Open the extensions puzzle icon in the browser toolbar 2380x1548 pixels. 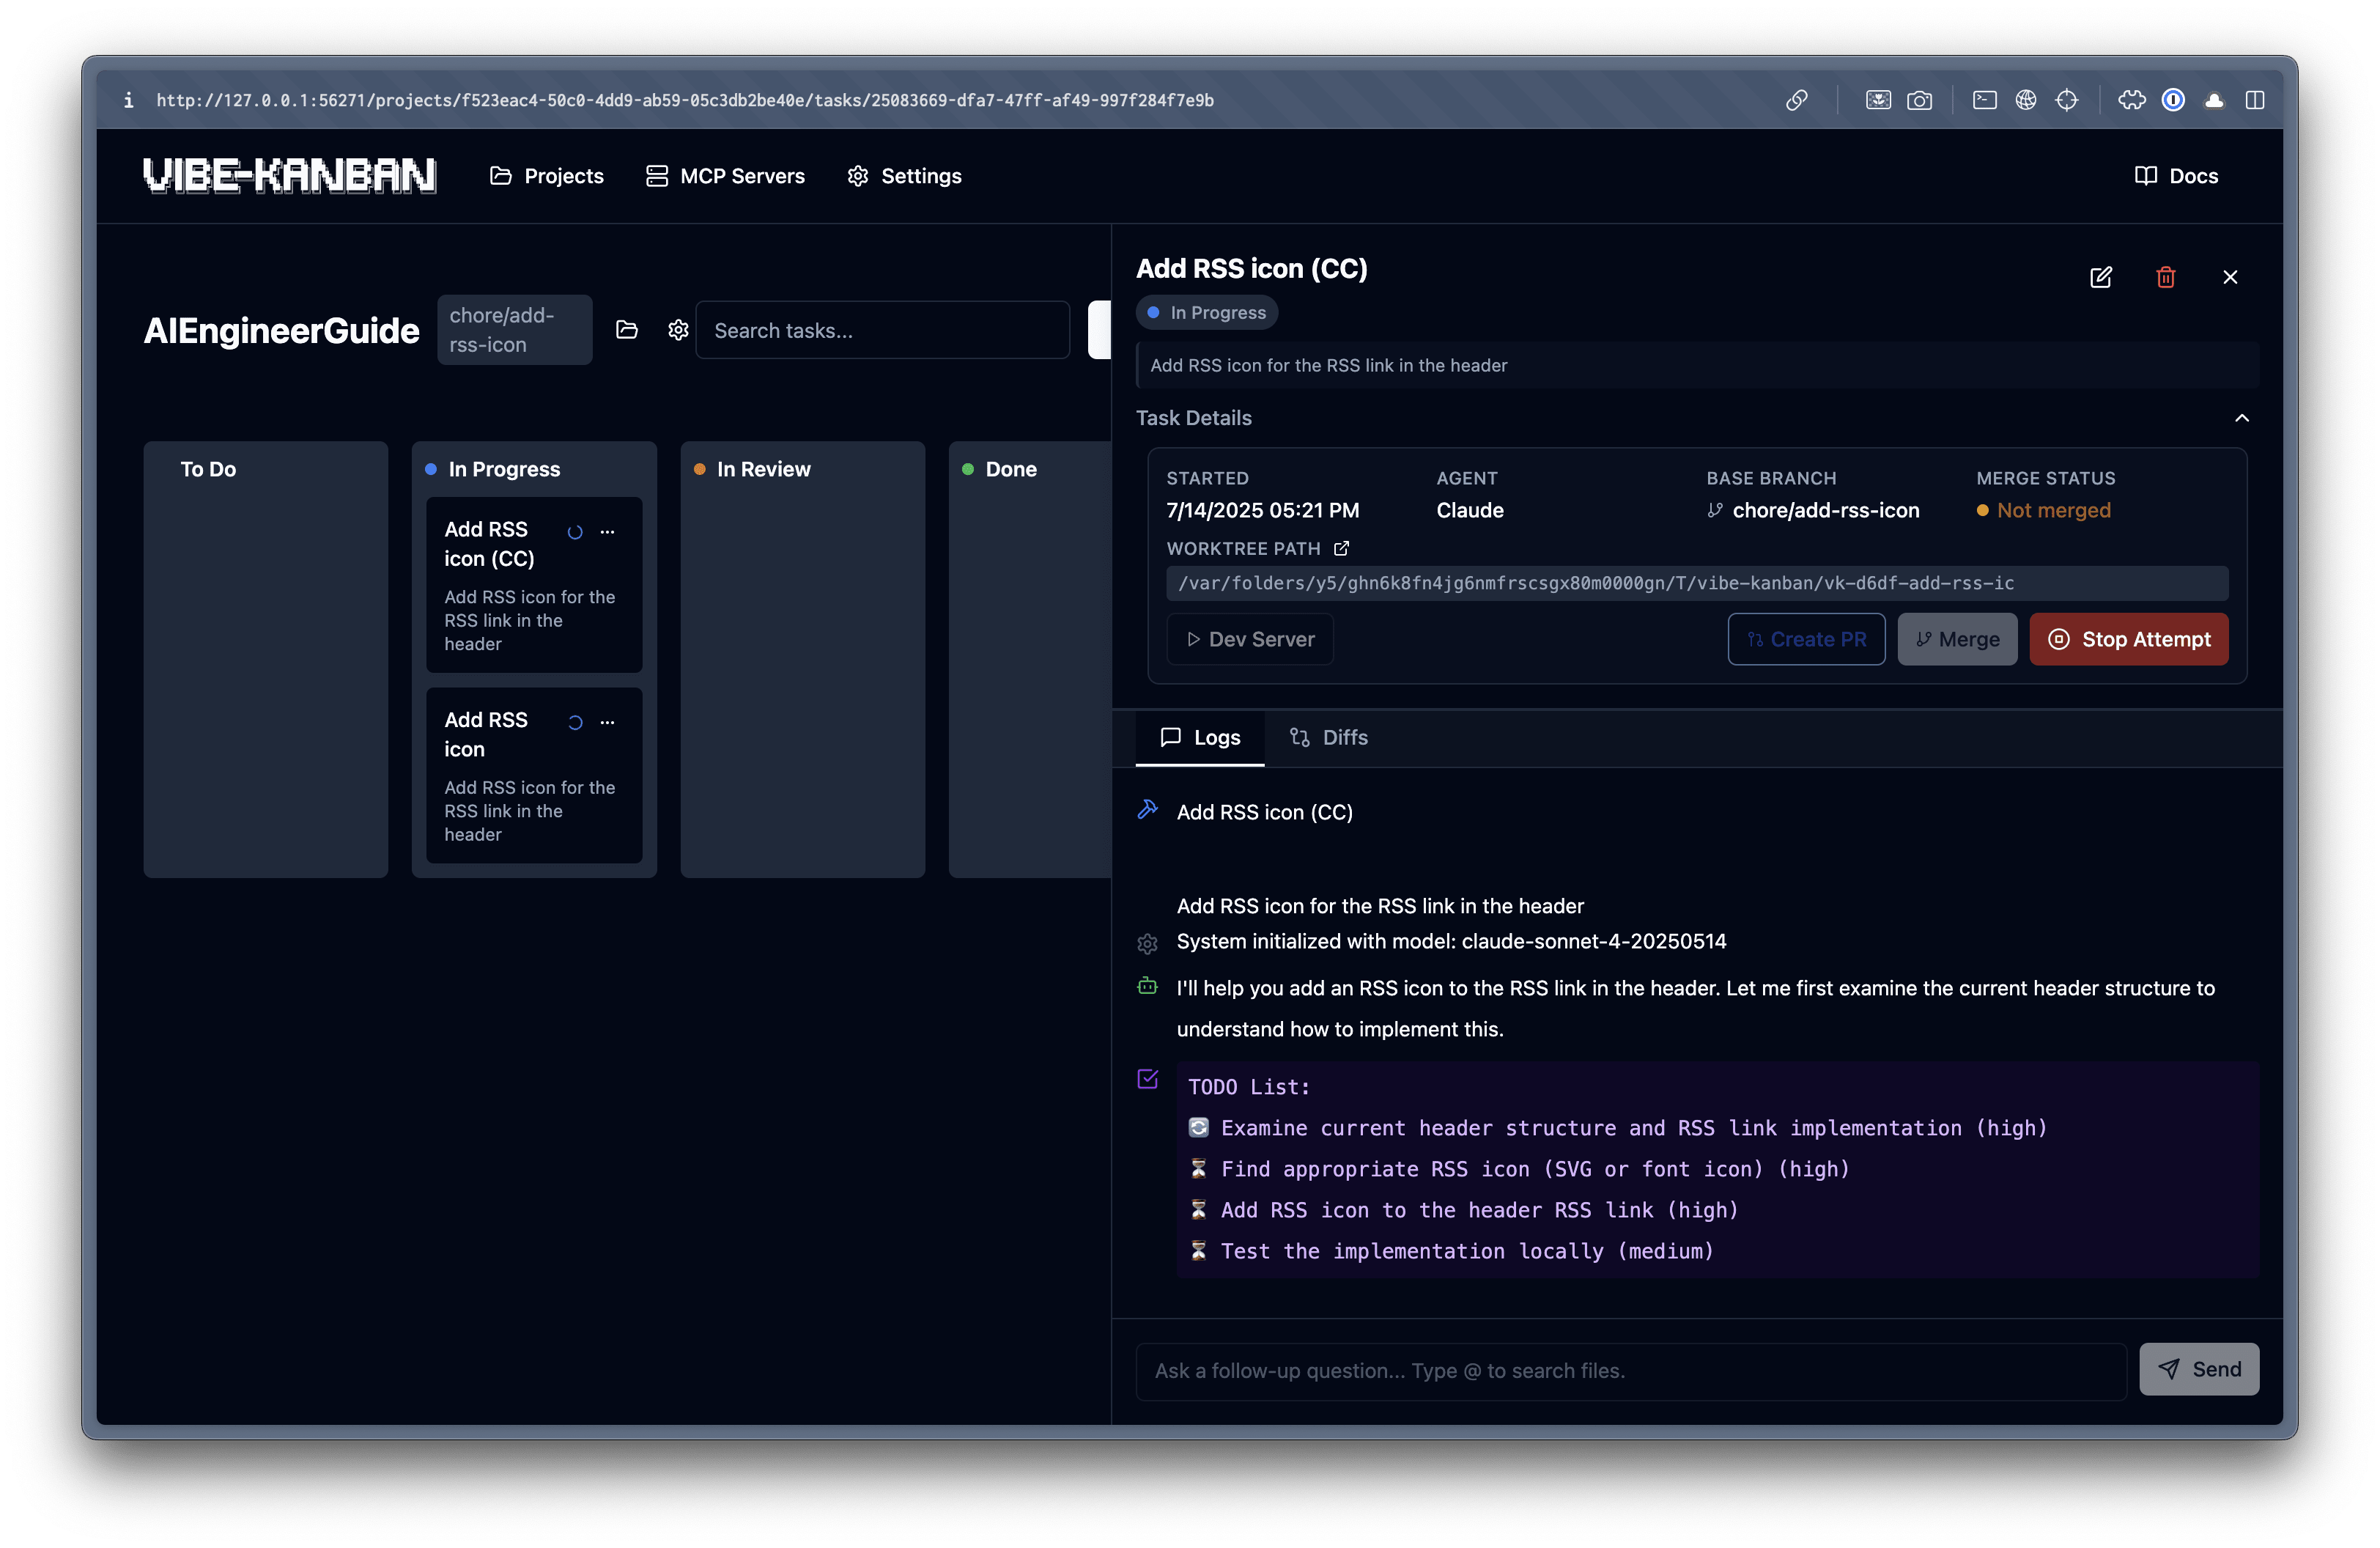pos(2131,100)
